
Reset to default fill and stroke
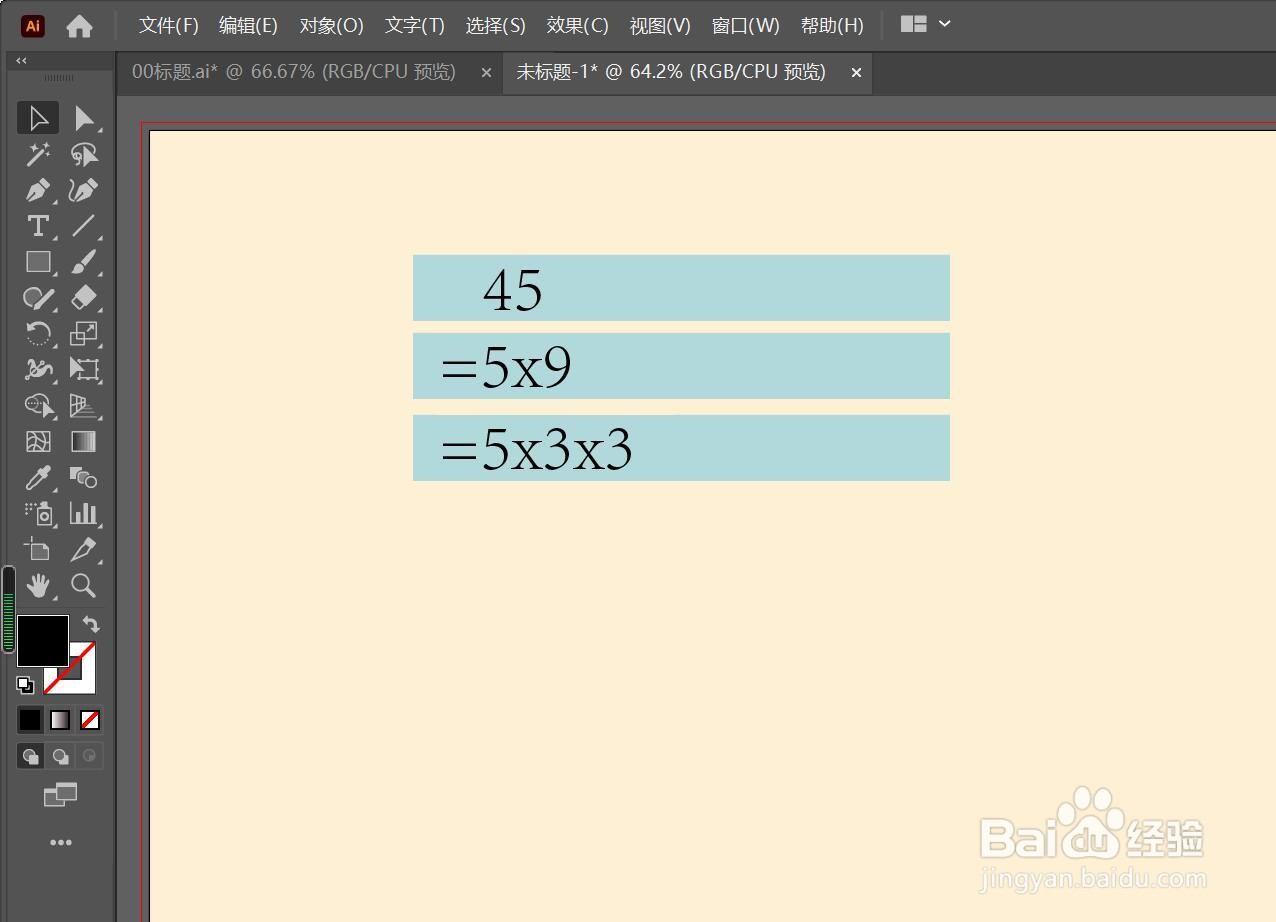coord(25,685)
